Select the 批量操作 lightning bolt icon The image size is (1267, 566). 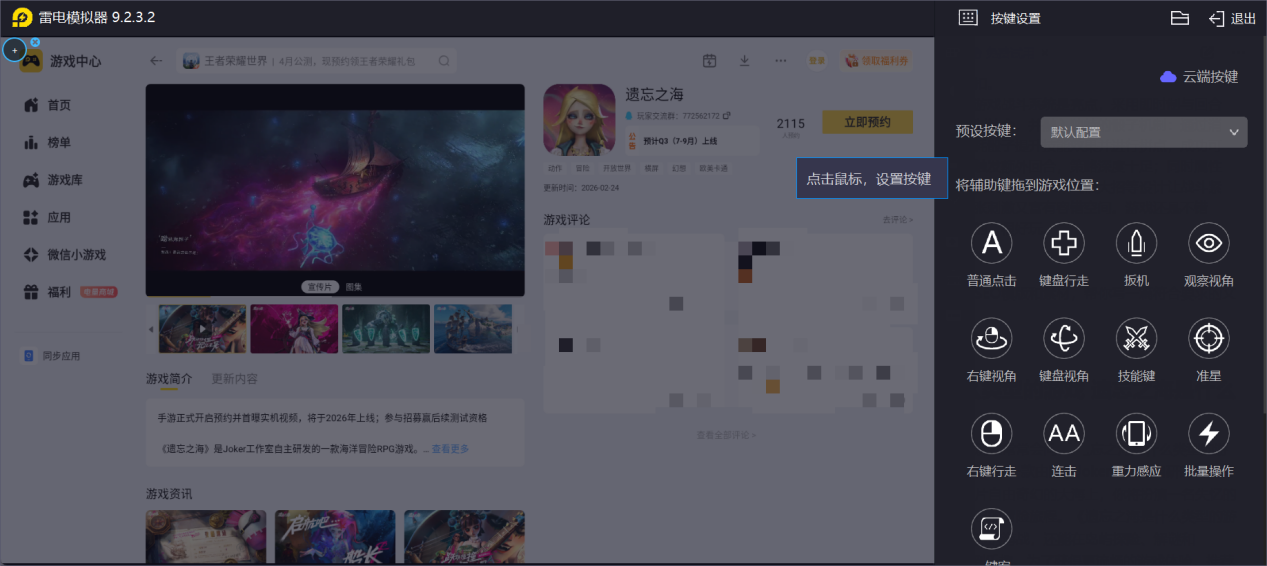point(1208,433)
